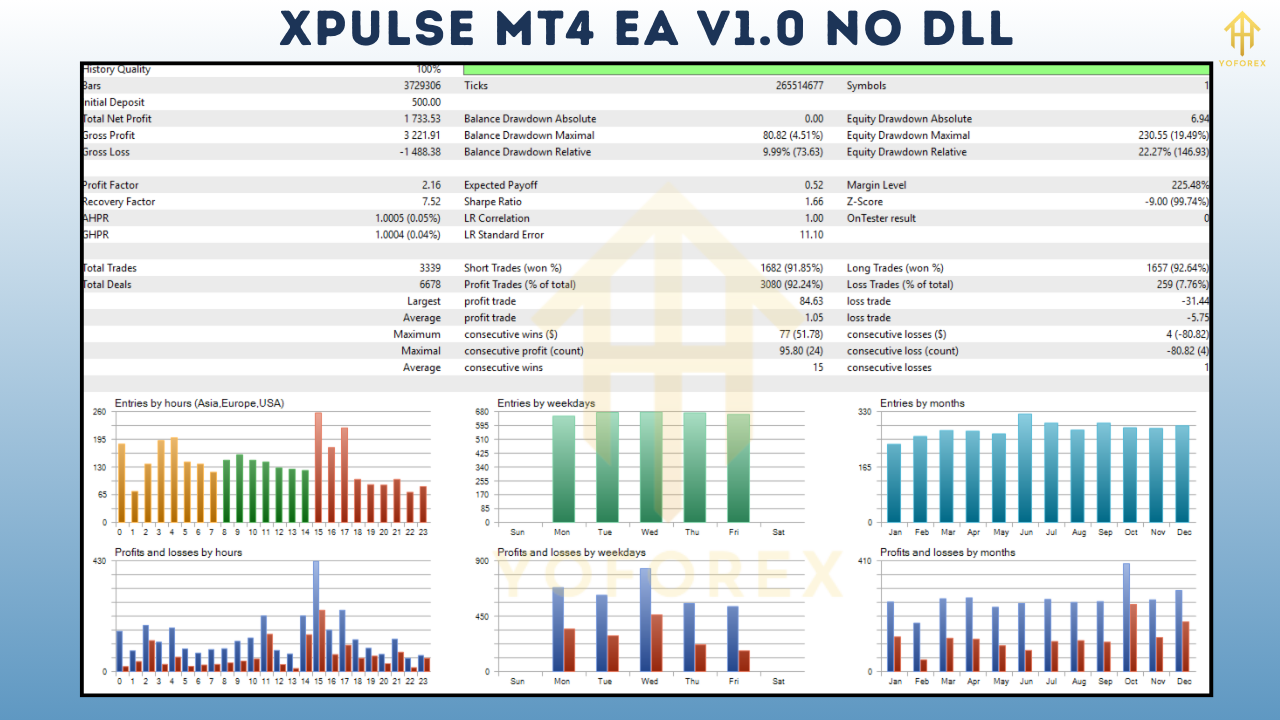Click the Symbols label
The width and height of the screenshot is (1280, 720).
coord(866,86)
